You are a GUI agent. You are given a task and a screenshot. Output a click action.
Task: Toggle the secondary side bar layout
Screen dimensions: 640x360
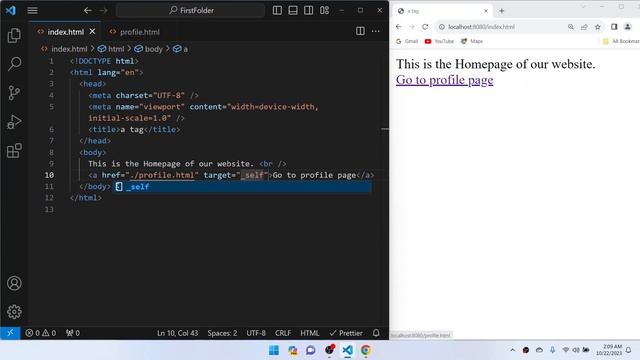coord(309,10)
